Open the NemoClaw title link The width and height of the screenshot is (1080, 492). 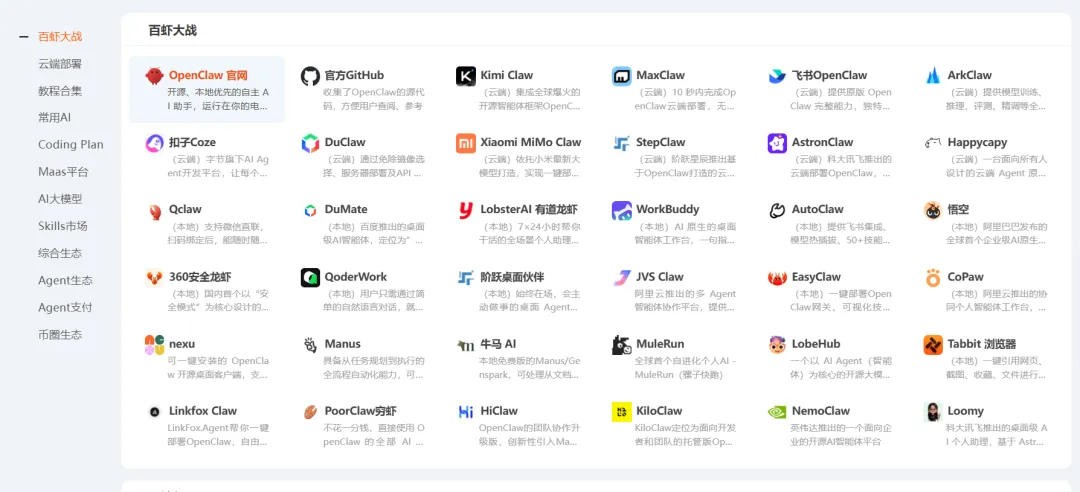821,411
